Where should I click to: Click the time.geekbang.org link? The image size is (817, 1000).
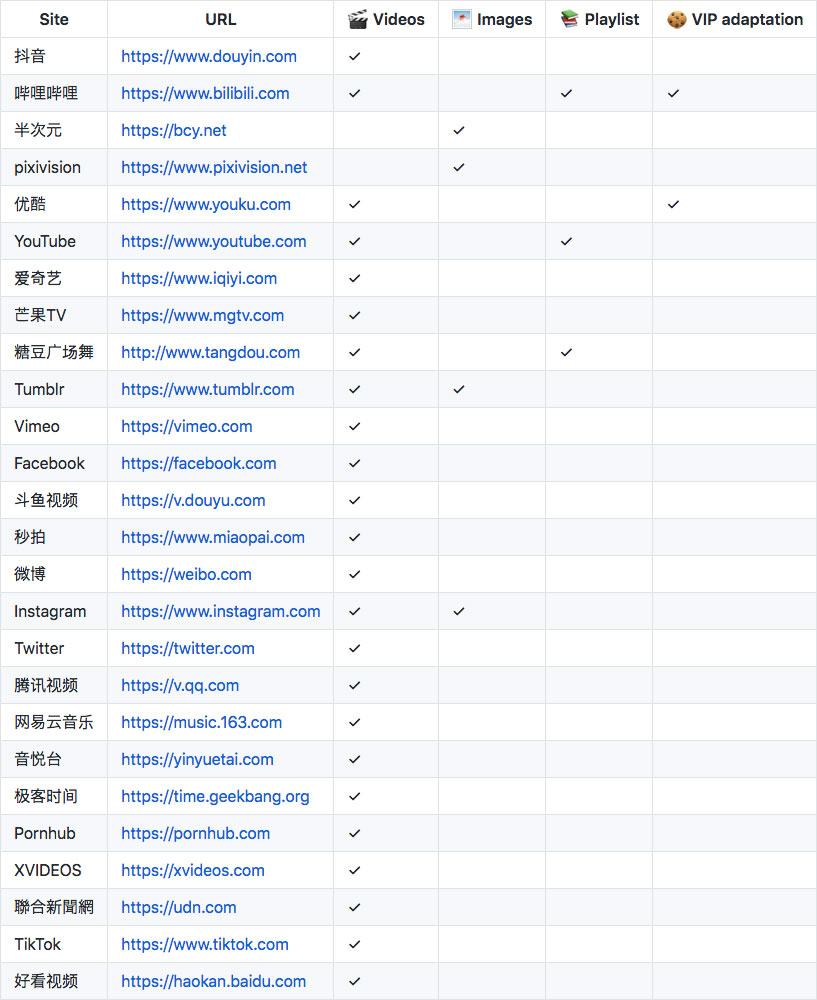[x=215, y=796]
